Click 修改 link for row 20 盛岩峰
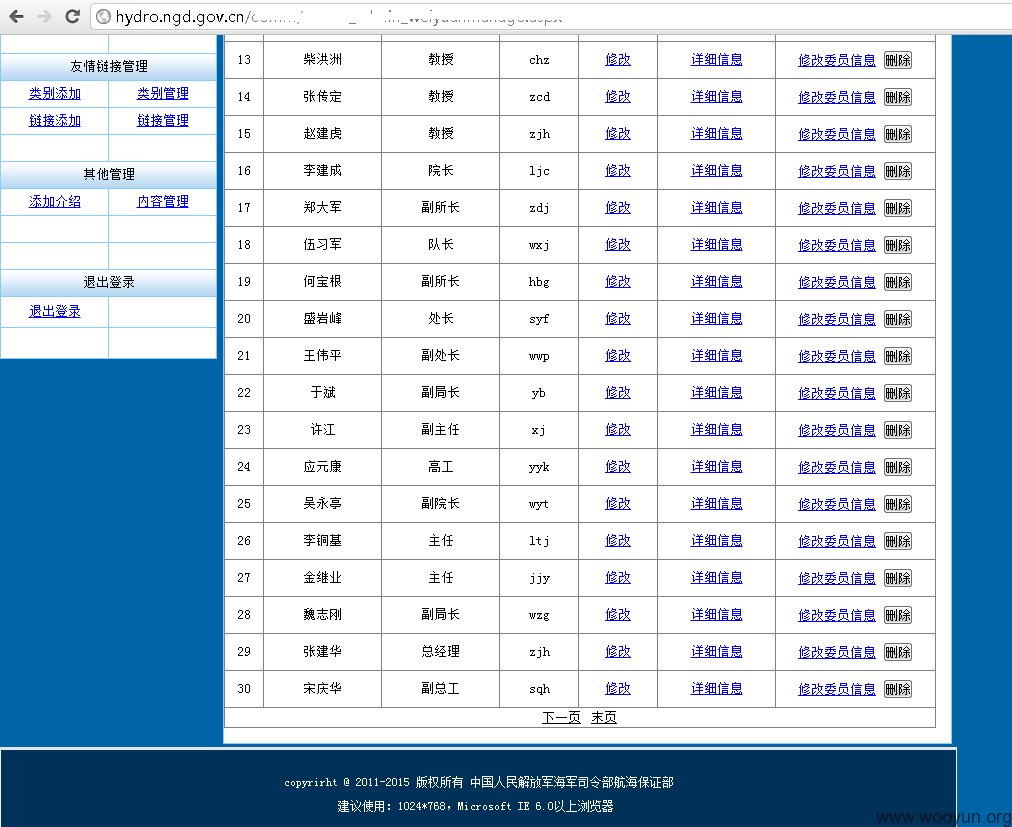Image resolution: width=1012 pixels, height=827 pixels. [x=618, y=318]
